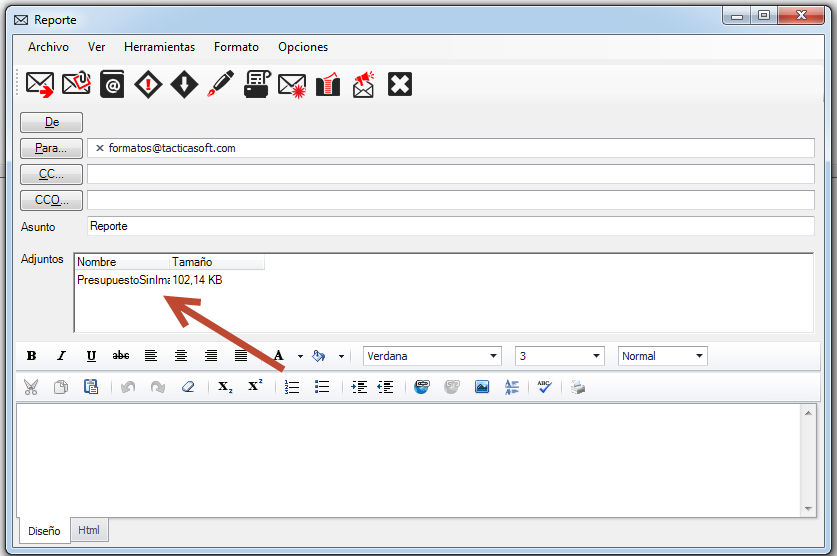
Task: Insert a picture with the image icon
Action: click(482, 387)
